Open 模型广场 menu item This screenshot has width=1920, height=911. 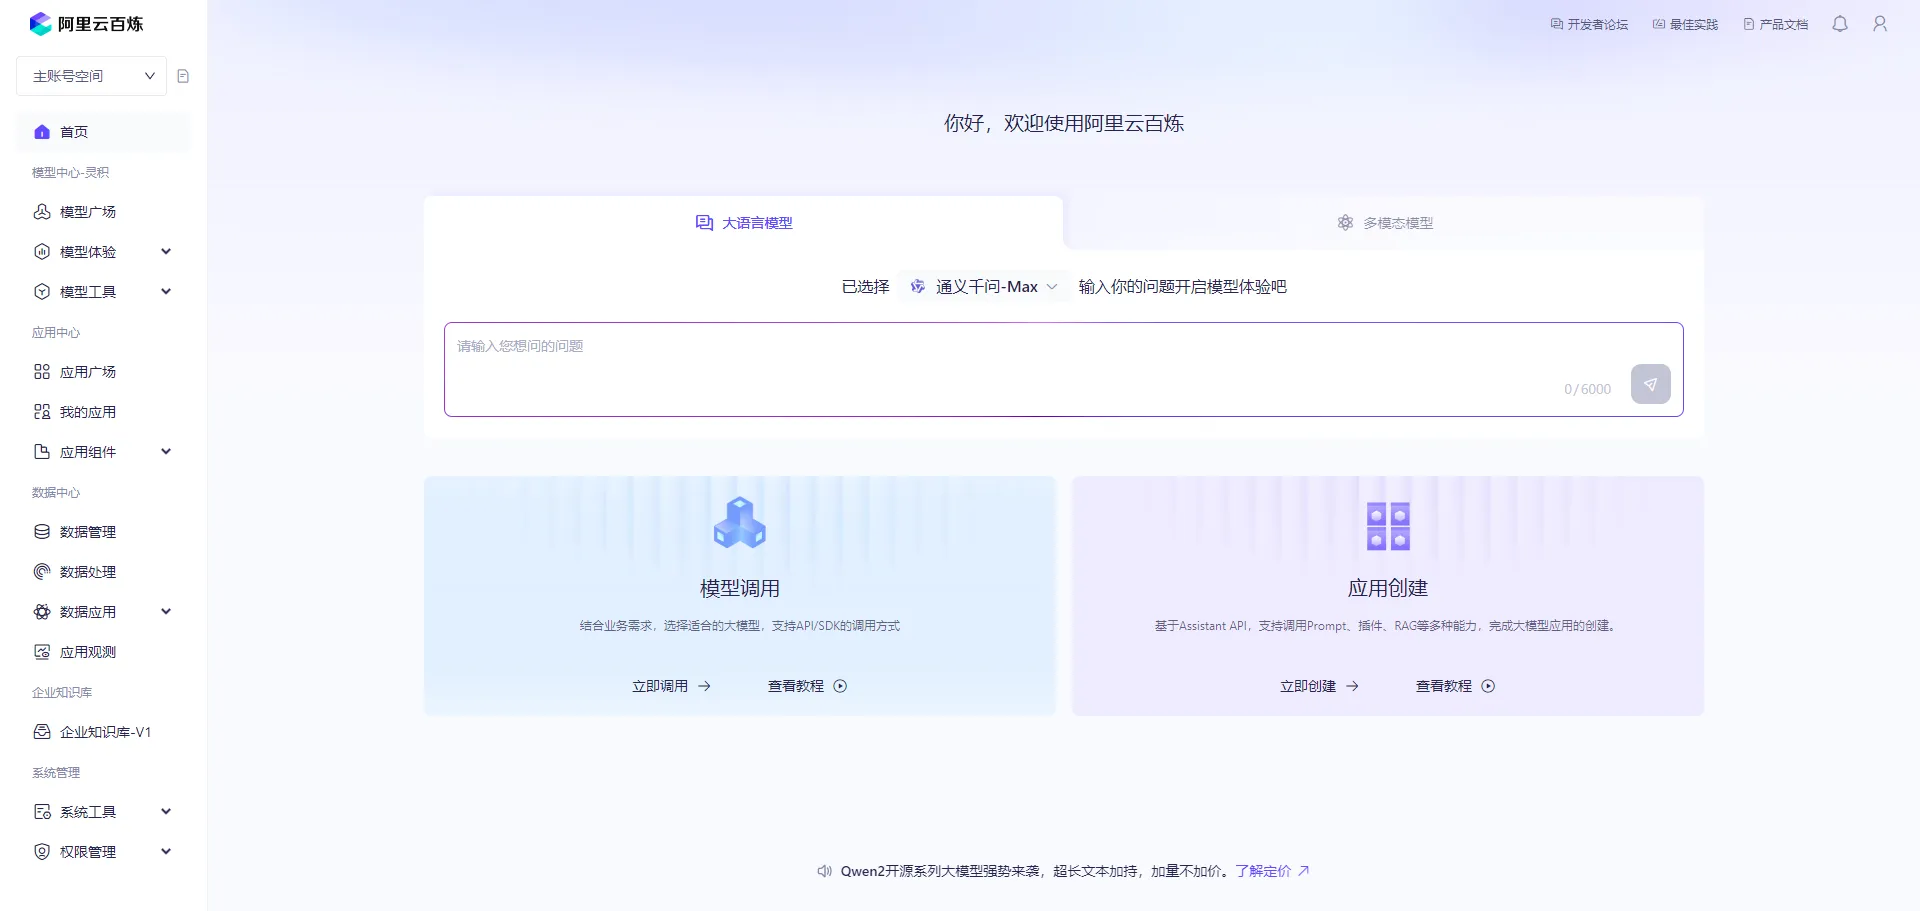click(x=103, y=212)
